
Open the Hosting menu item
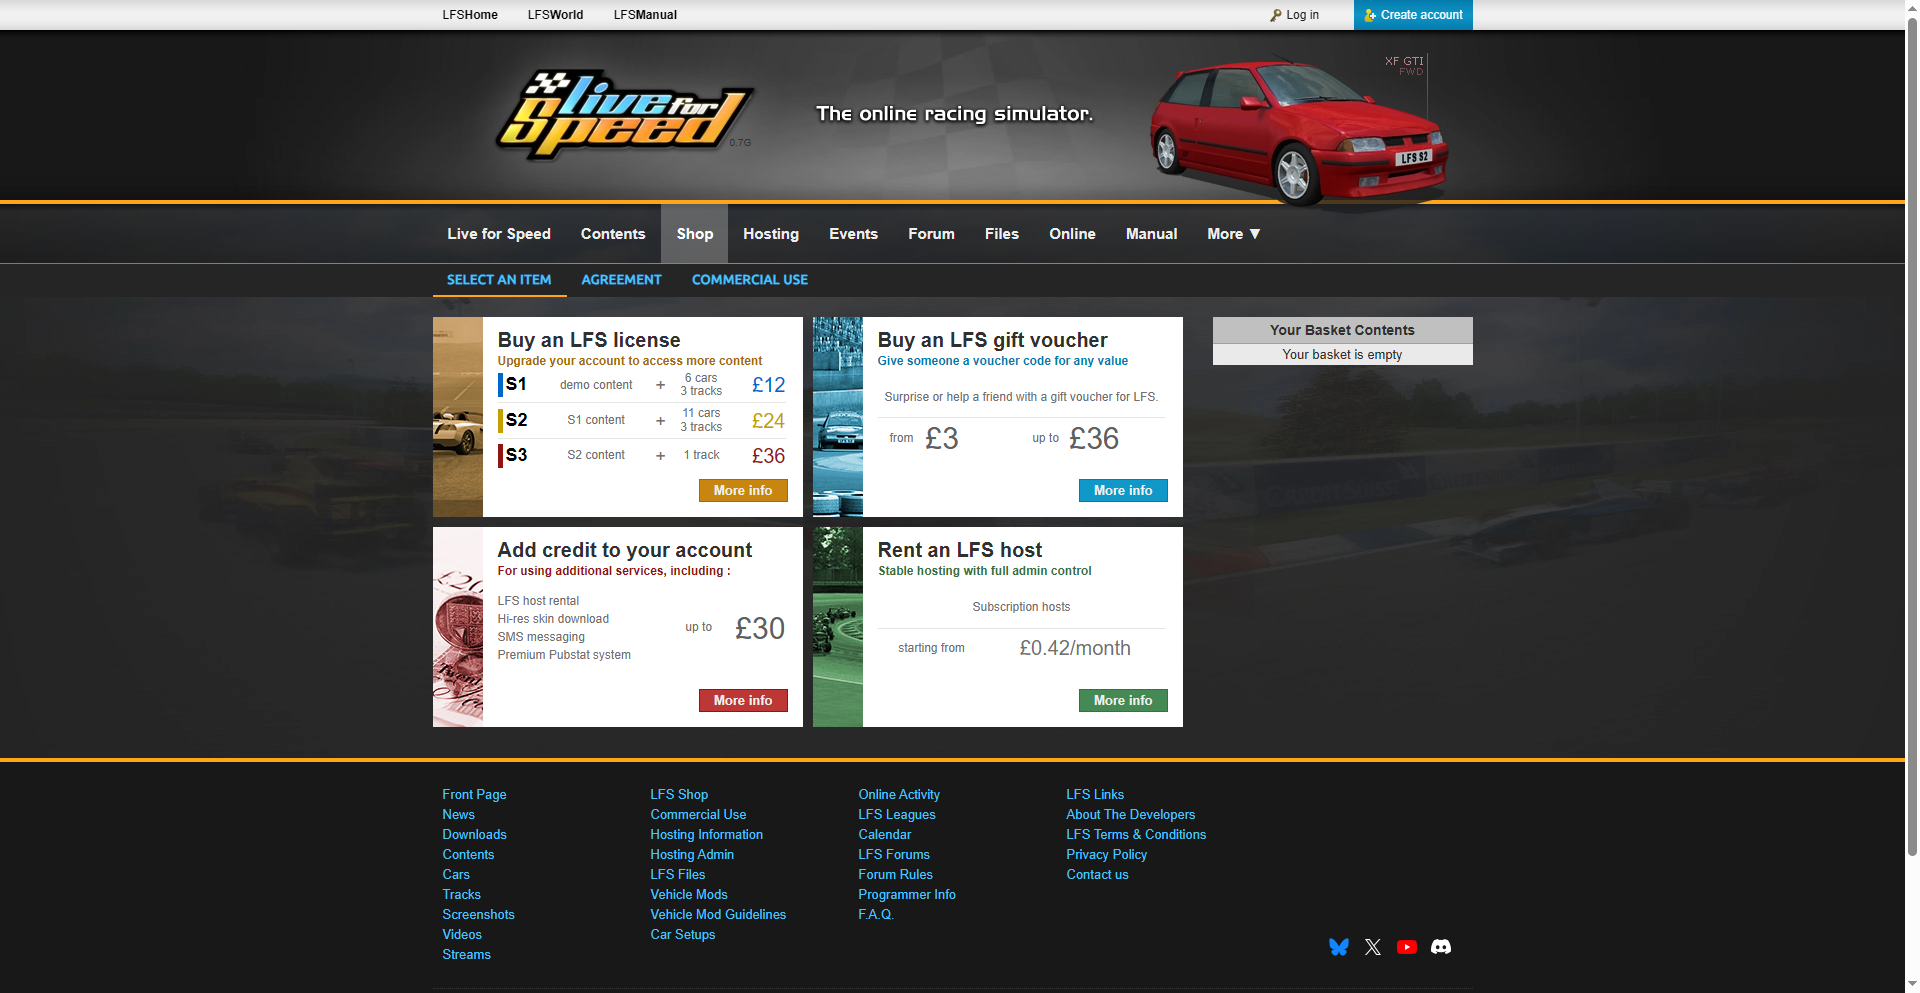[771, 234]
